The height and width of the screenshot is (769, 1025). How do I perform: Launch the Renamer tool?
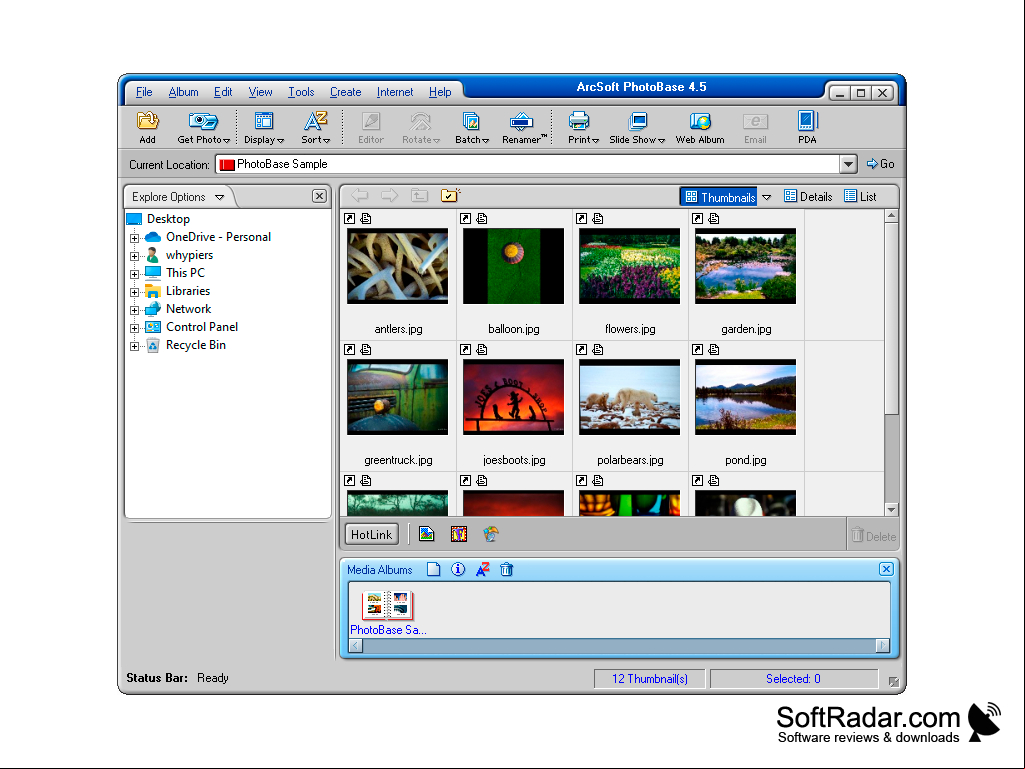click(x=524, y=128)
